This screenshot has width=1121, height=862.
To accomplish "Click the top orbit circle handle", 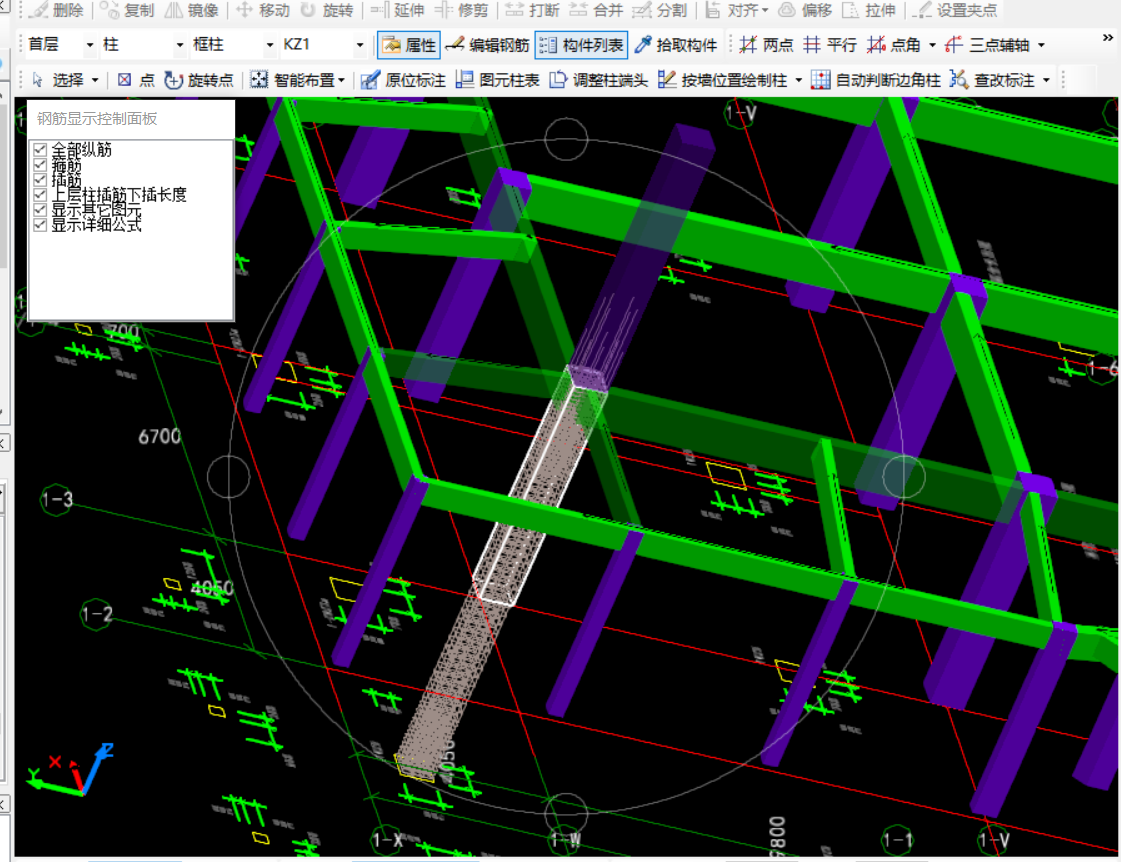I will tap(566, 139).
